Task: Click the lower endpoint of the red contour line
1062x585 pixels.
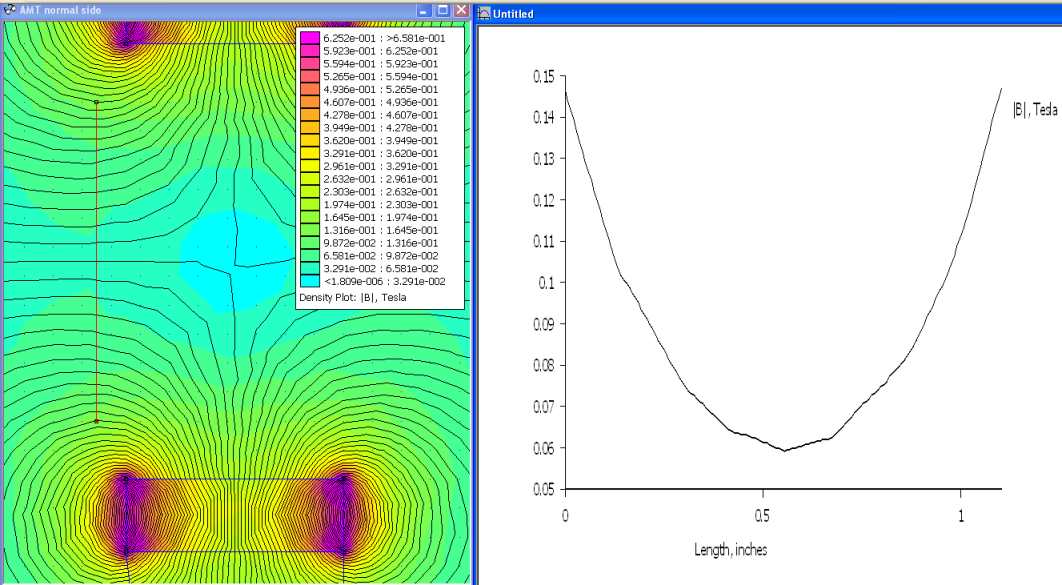Action: click(x=96, y=421)
